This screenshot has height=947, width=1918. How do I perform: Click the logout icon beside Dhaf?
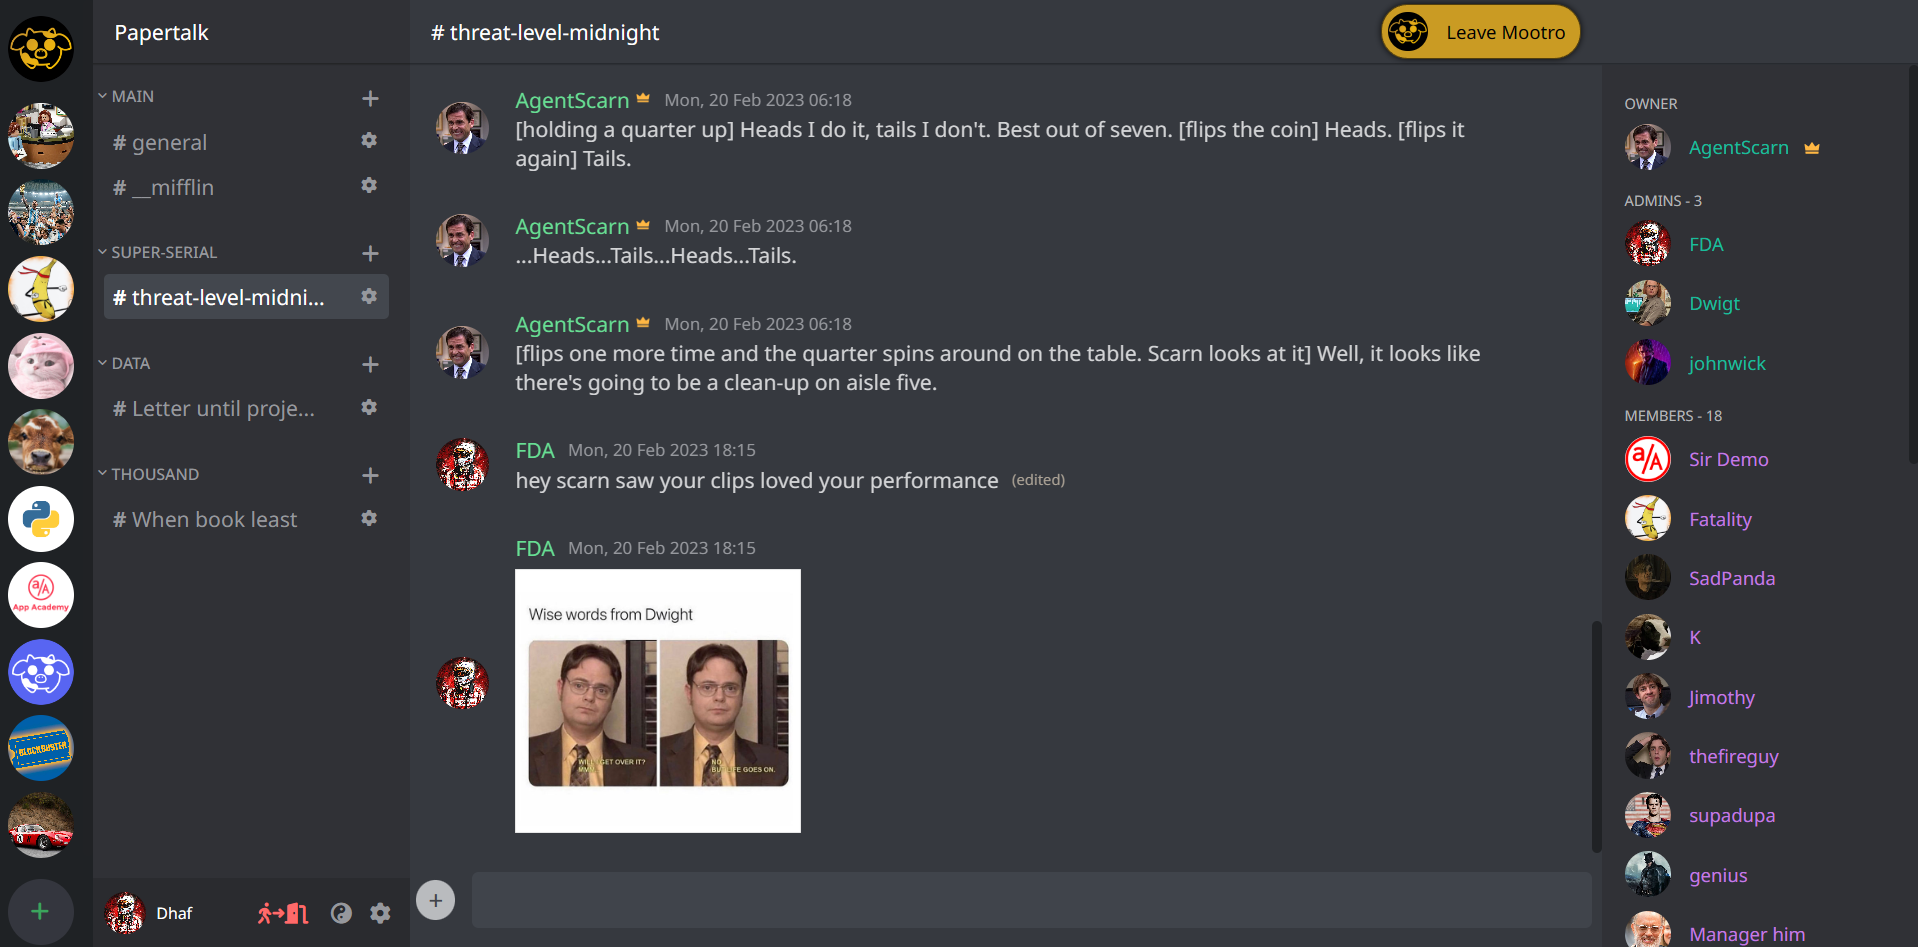283,913
